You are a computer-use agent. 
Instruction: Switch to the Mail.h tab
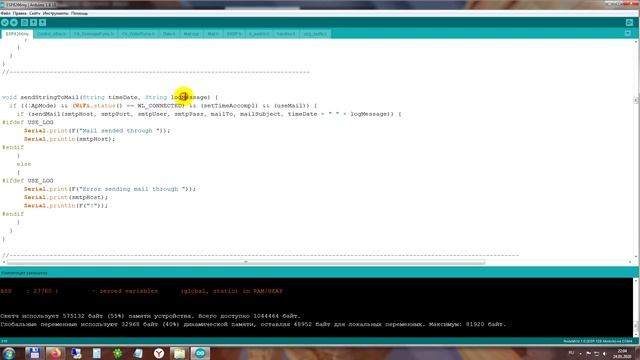213,34
